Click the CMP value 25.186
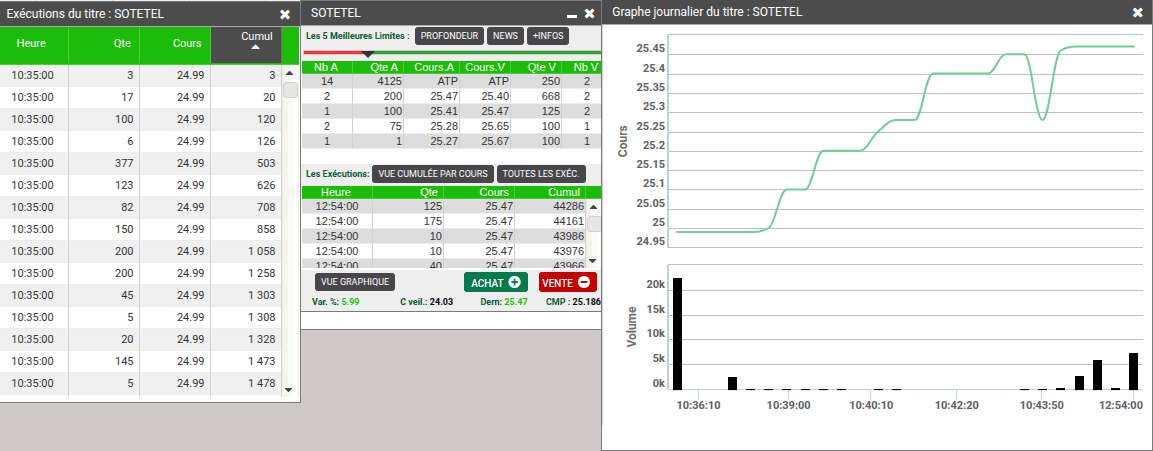 587,302
